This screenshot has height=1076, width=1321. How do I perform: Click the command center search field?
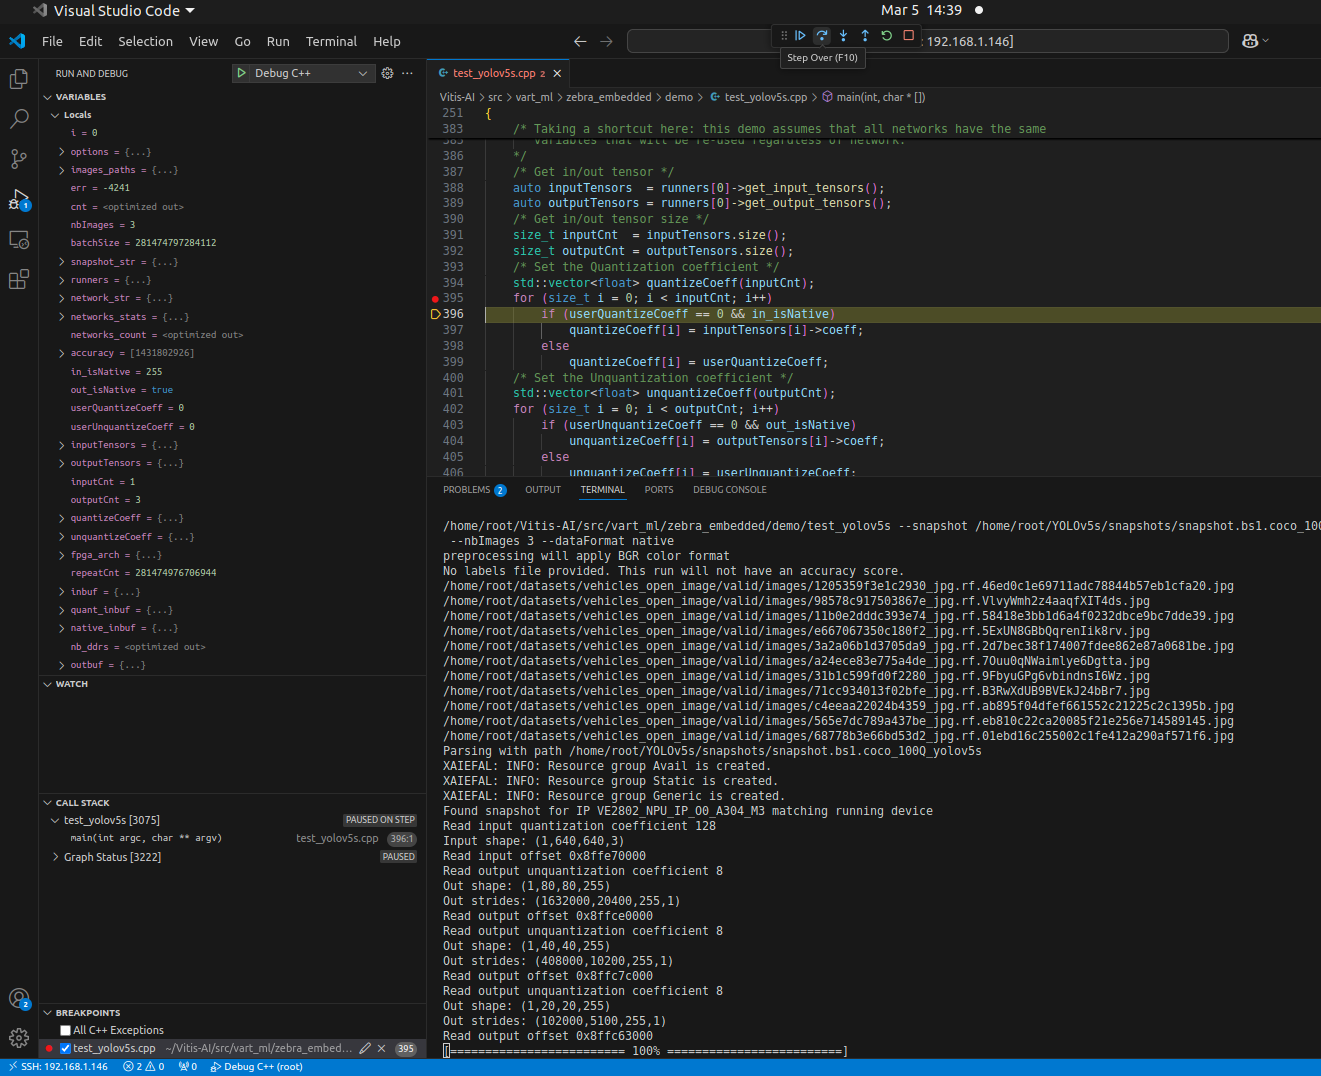700,41
